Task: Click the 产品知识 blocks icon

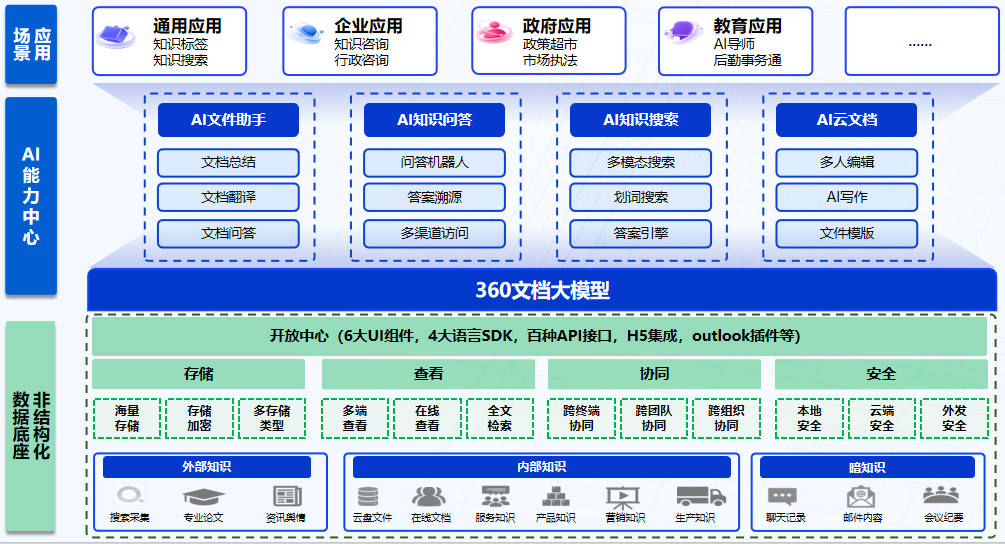Action: click(556, 497)
